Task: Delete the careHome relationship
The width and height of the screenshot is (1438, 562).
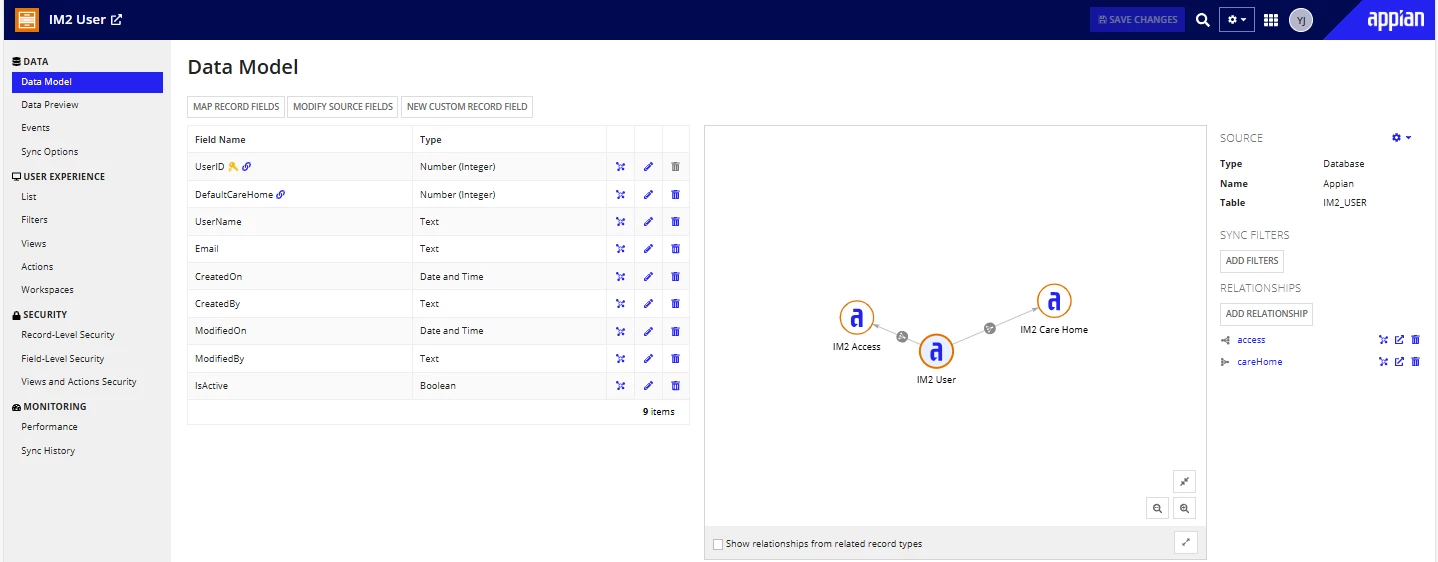Action: click(x=1415, y=362)
